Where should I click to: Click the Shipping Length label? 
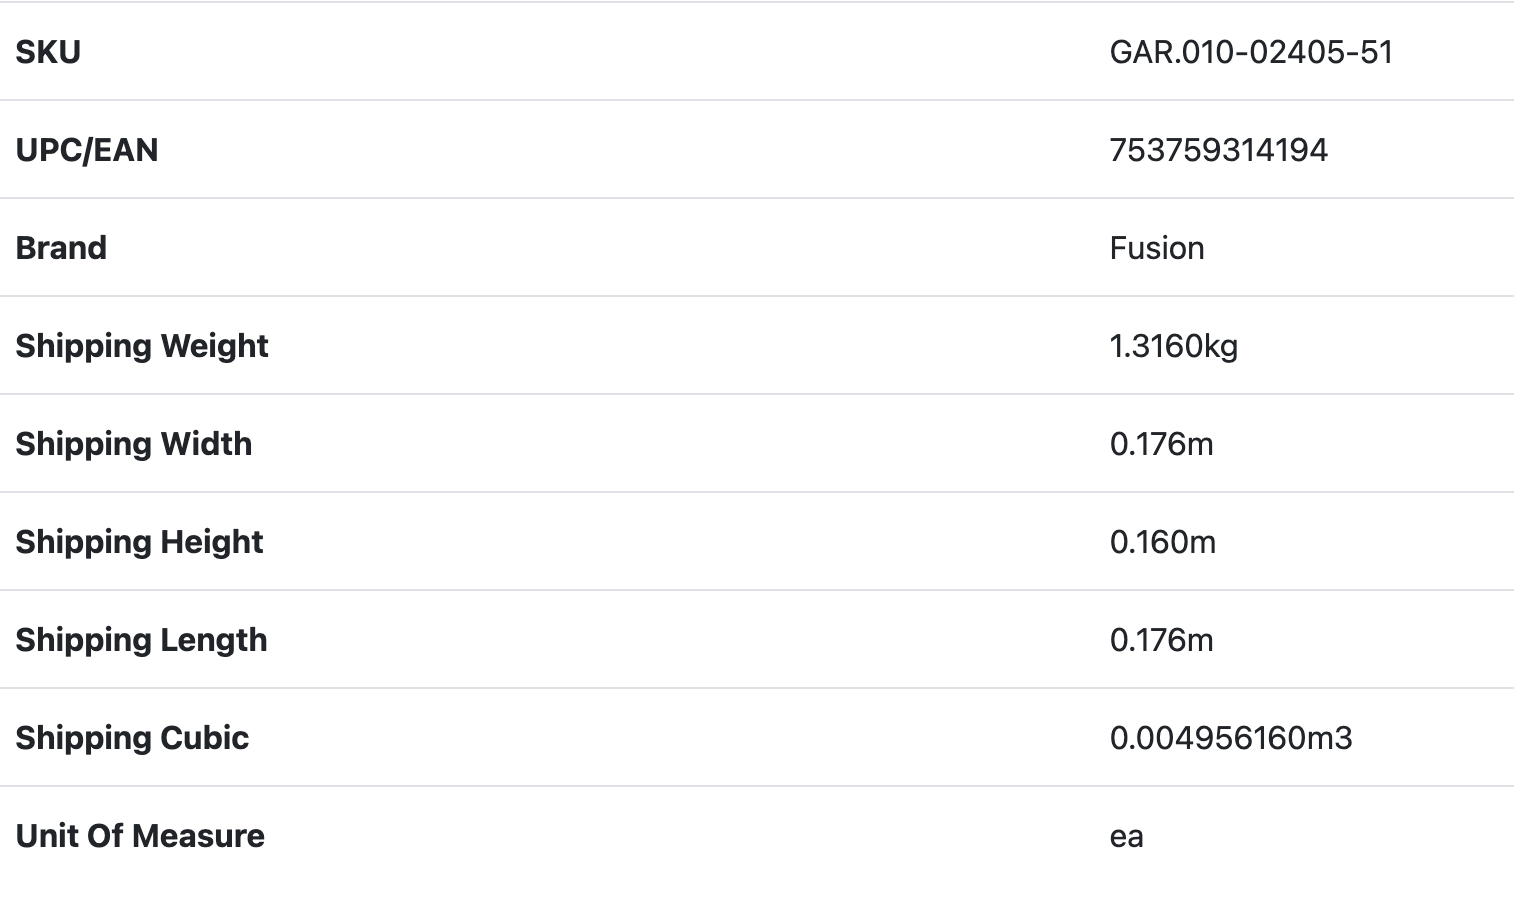(141, 640)
